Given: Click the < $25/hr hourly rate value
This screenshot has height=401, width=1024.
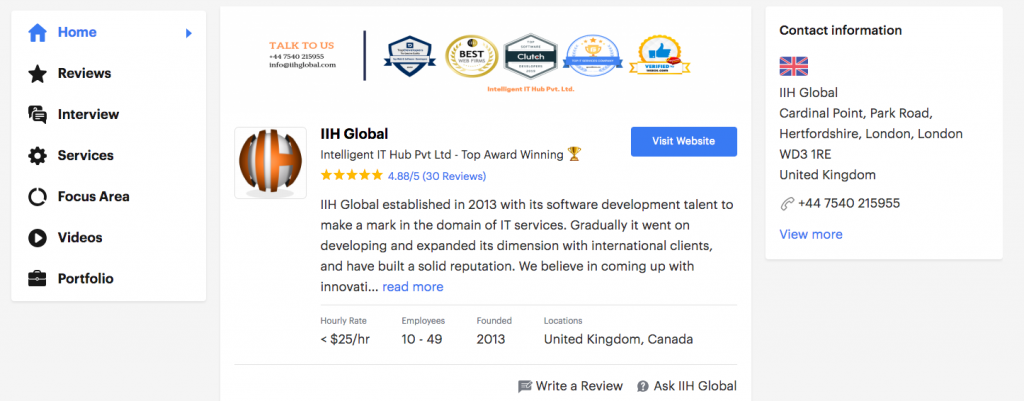Looking at the screenshot, I should (x=345, y=340).
